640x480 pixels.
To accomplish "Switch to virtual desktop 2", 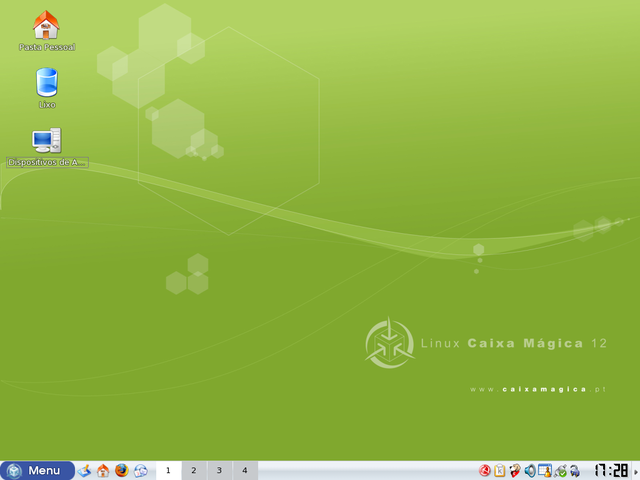I will click(194, 471).
